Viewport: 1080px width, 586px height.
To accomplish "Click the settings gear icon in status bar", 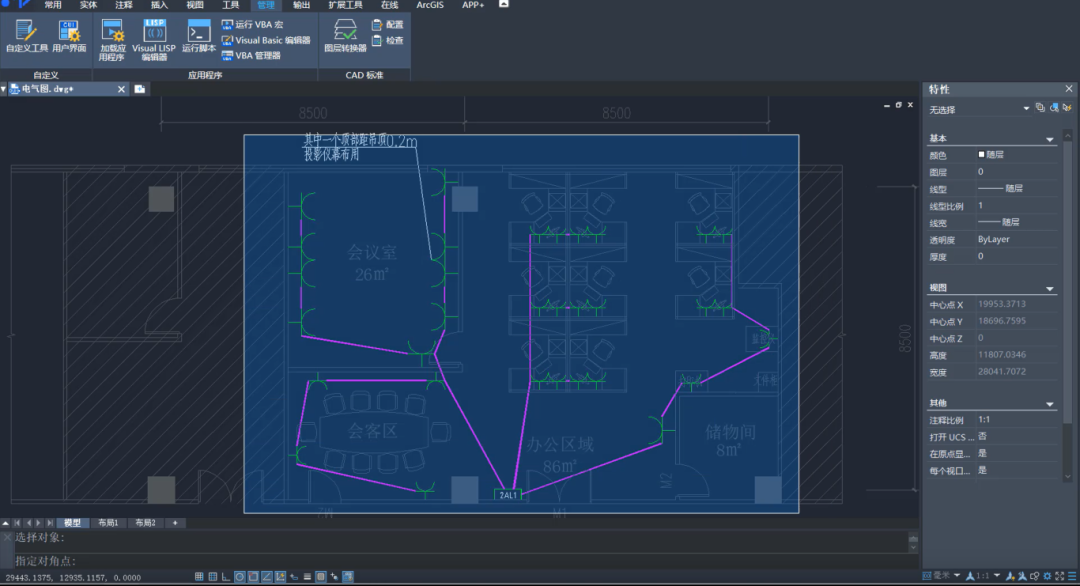I will tap(1047, 576).
